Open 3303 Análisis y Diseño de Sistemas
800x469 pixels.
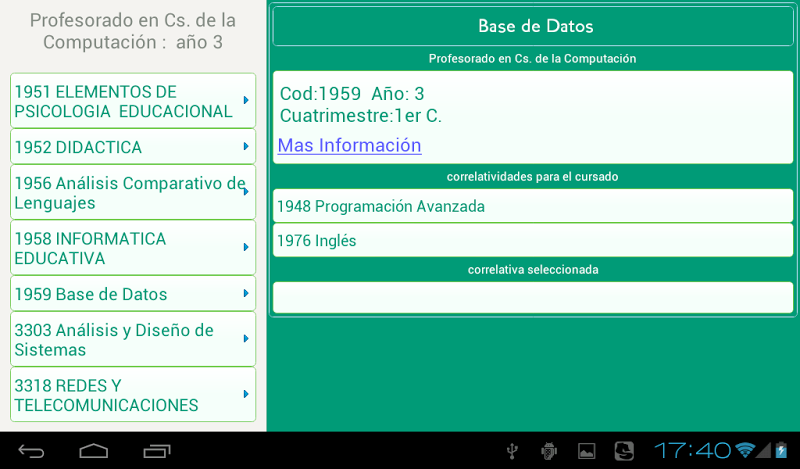click(x=133, y=339)
